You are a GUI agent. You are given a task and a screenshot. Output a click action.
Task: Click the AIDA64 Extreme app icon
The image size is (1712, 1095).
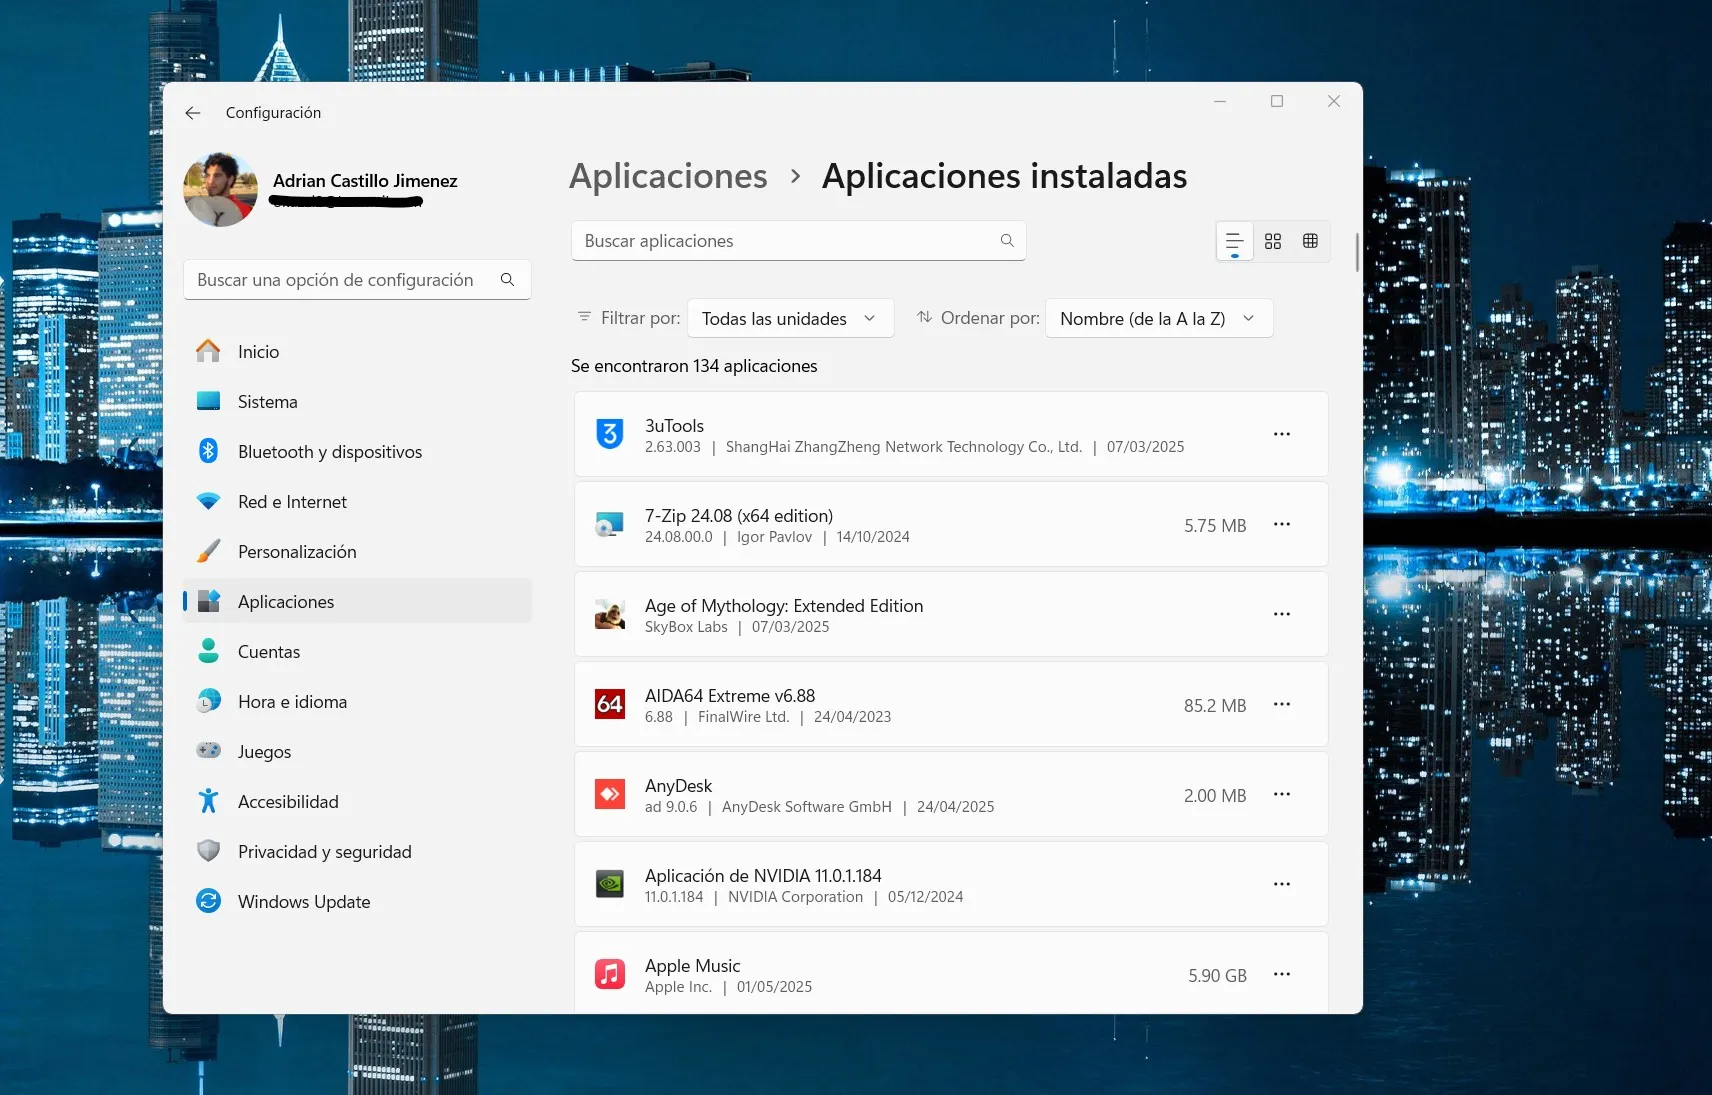[x=610, y=704]
